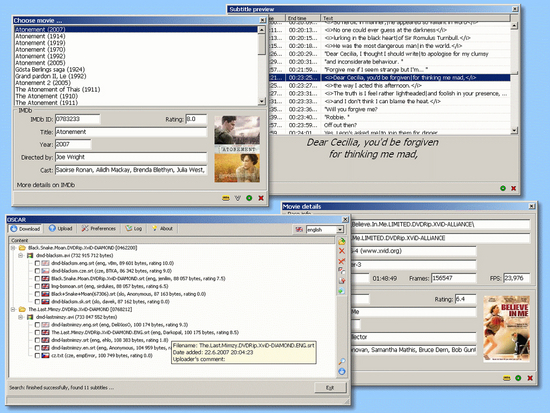
Task: Click the Directed by field Joe Wright
Action: point(131,157)
